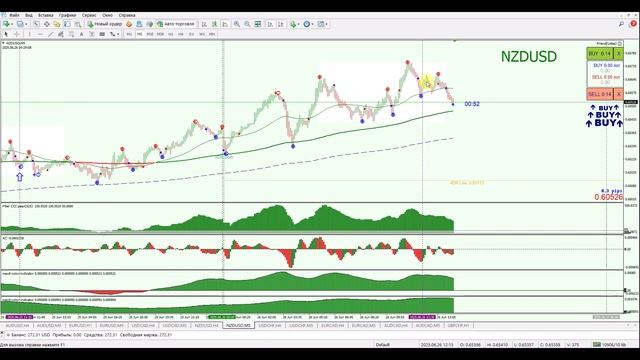Switch to the EURUSD,H1 chart tab

(x=80, y=326)
